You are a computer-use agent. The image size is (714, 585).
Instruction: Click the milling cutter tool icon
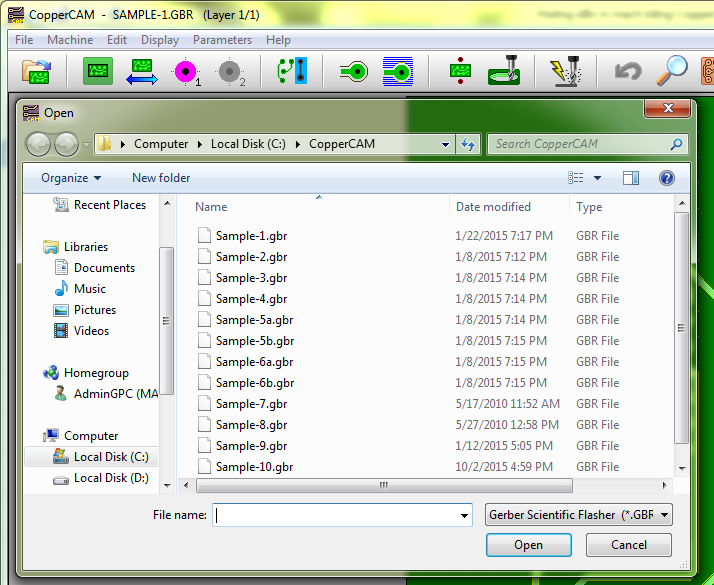(x=504, y=71)
